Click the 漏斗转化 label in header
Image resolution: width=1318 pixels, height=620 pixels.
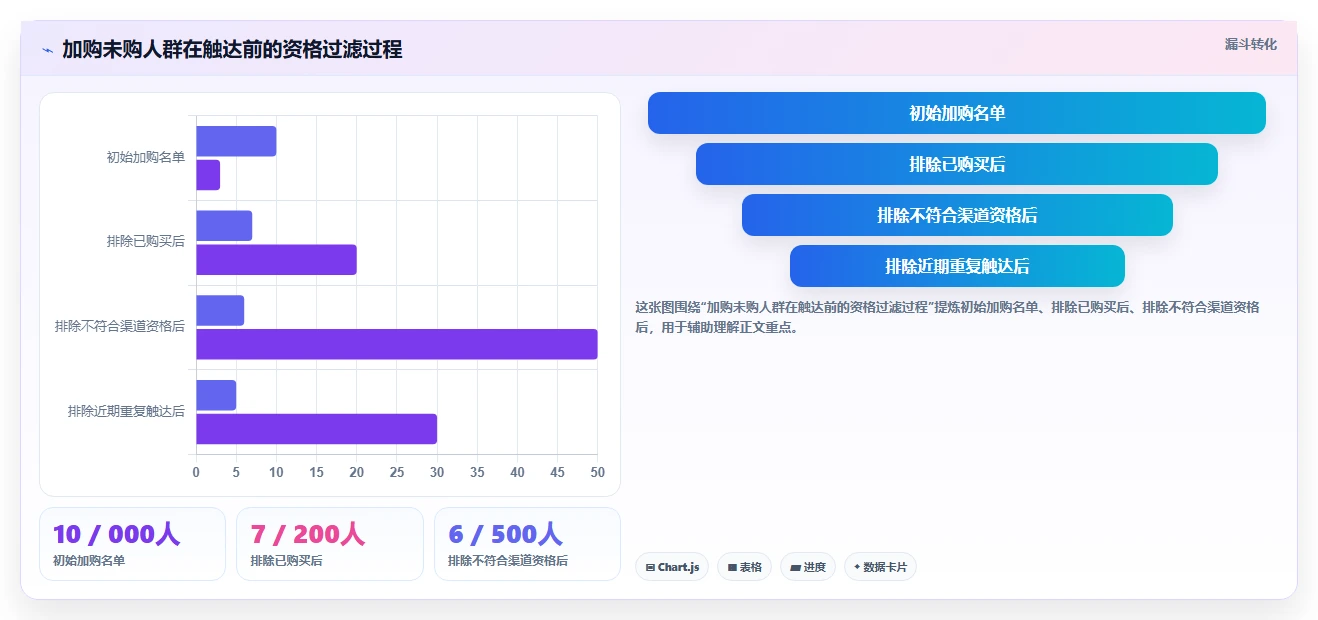pyautogui.click(x=1250, y=44)
